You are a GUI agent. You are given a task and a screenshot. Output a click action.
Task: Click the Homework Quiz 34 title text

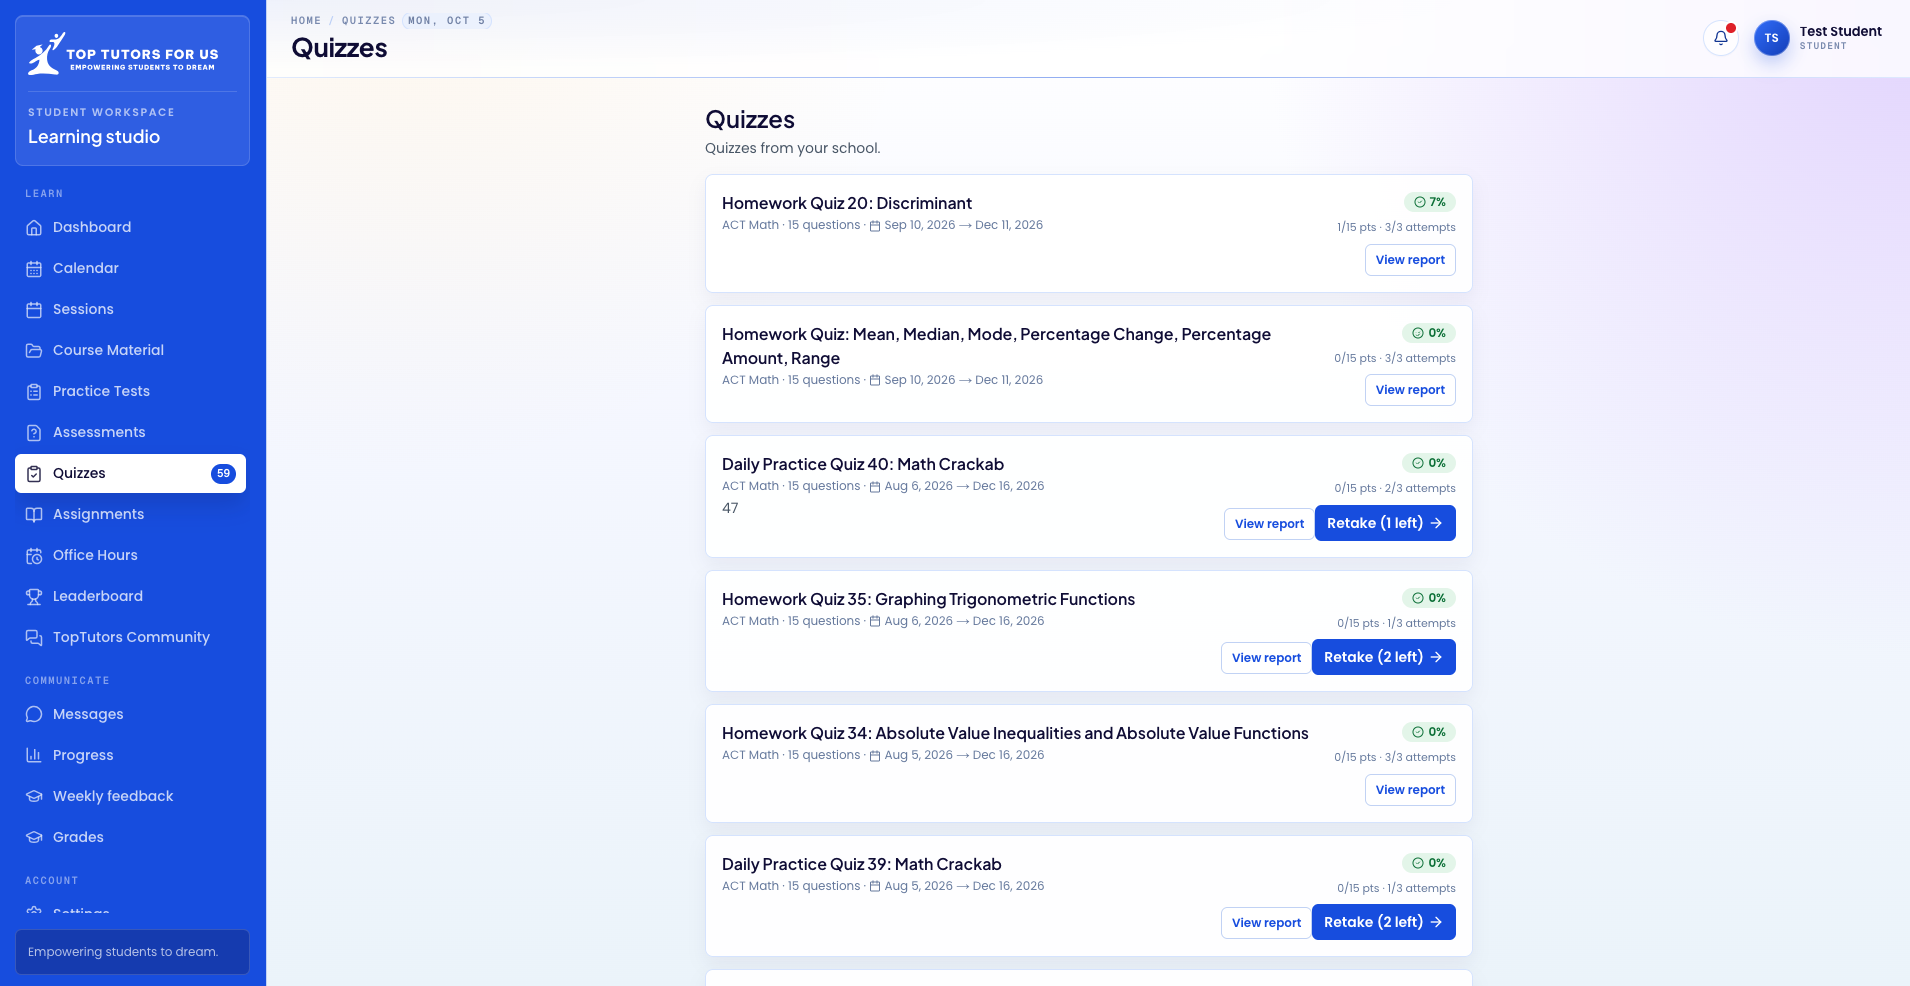(x=1015, y=733)
